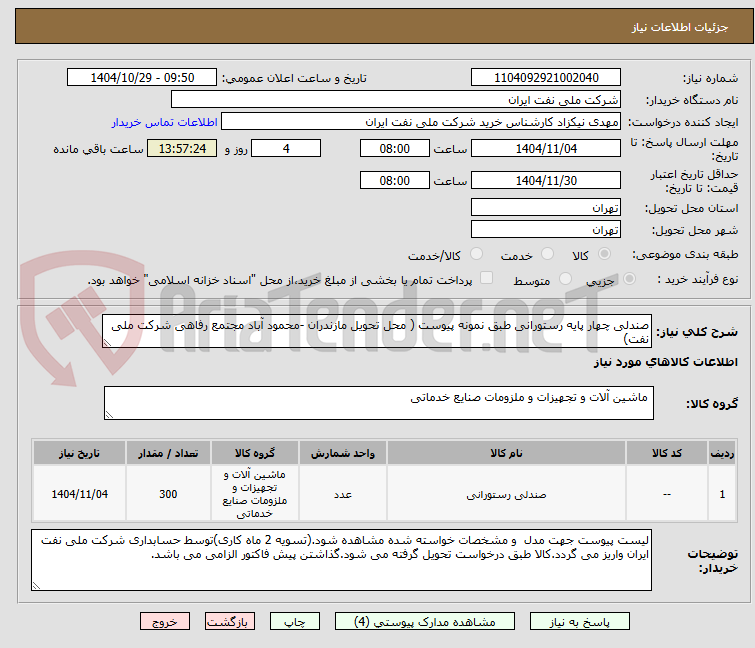The height and width of the screenshot is (648, 755).
Task: Click the price validity time 08:00 field
Action: click(395, 181)
